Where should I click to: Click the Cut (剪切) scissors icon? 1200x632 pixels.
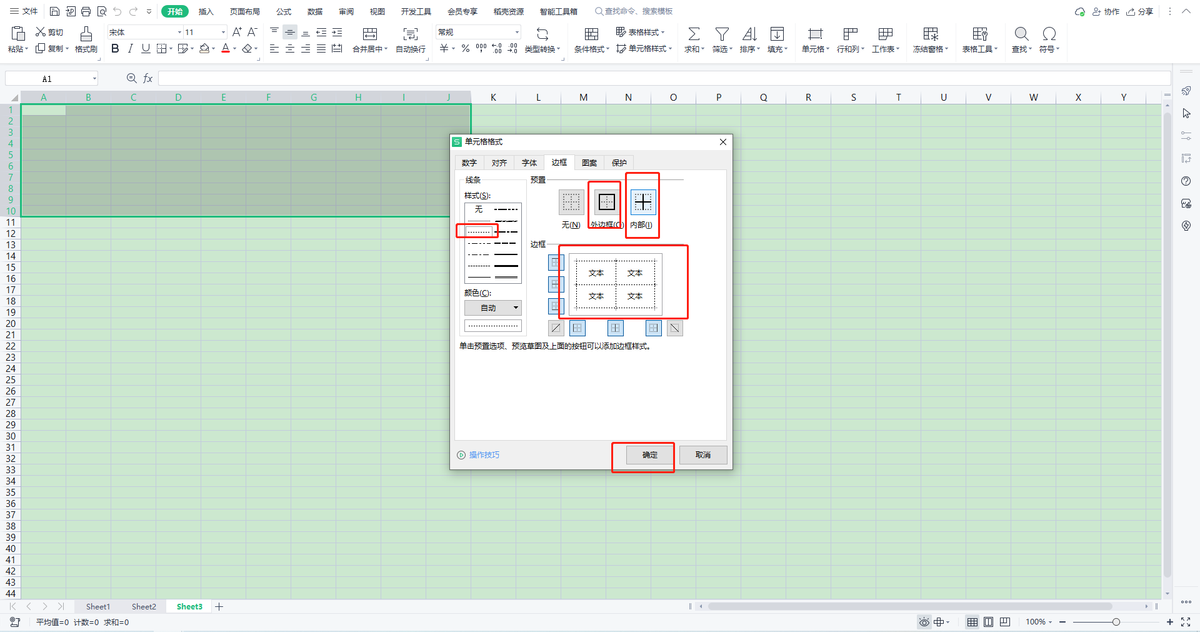[40, 32]
